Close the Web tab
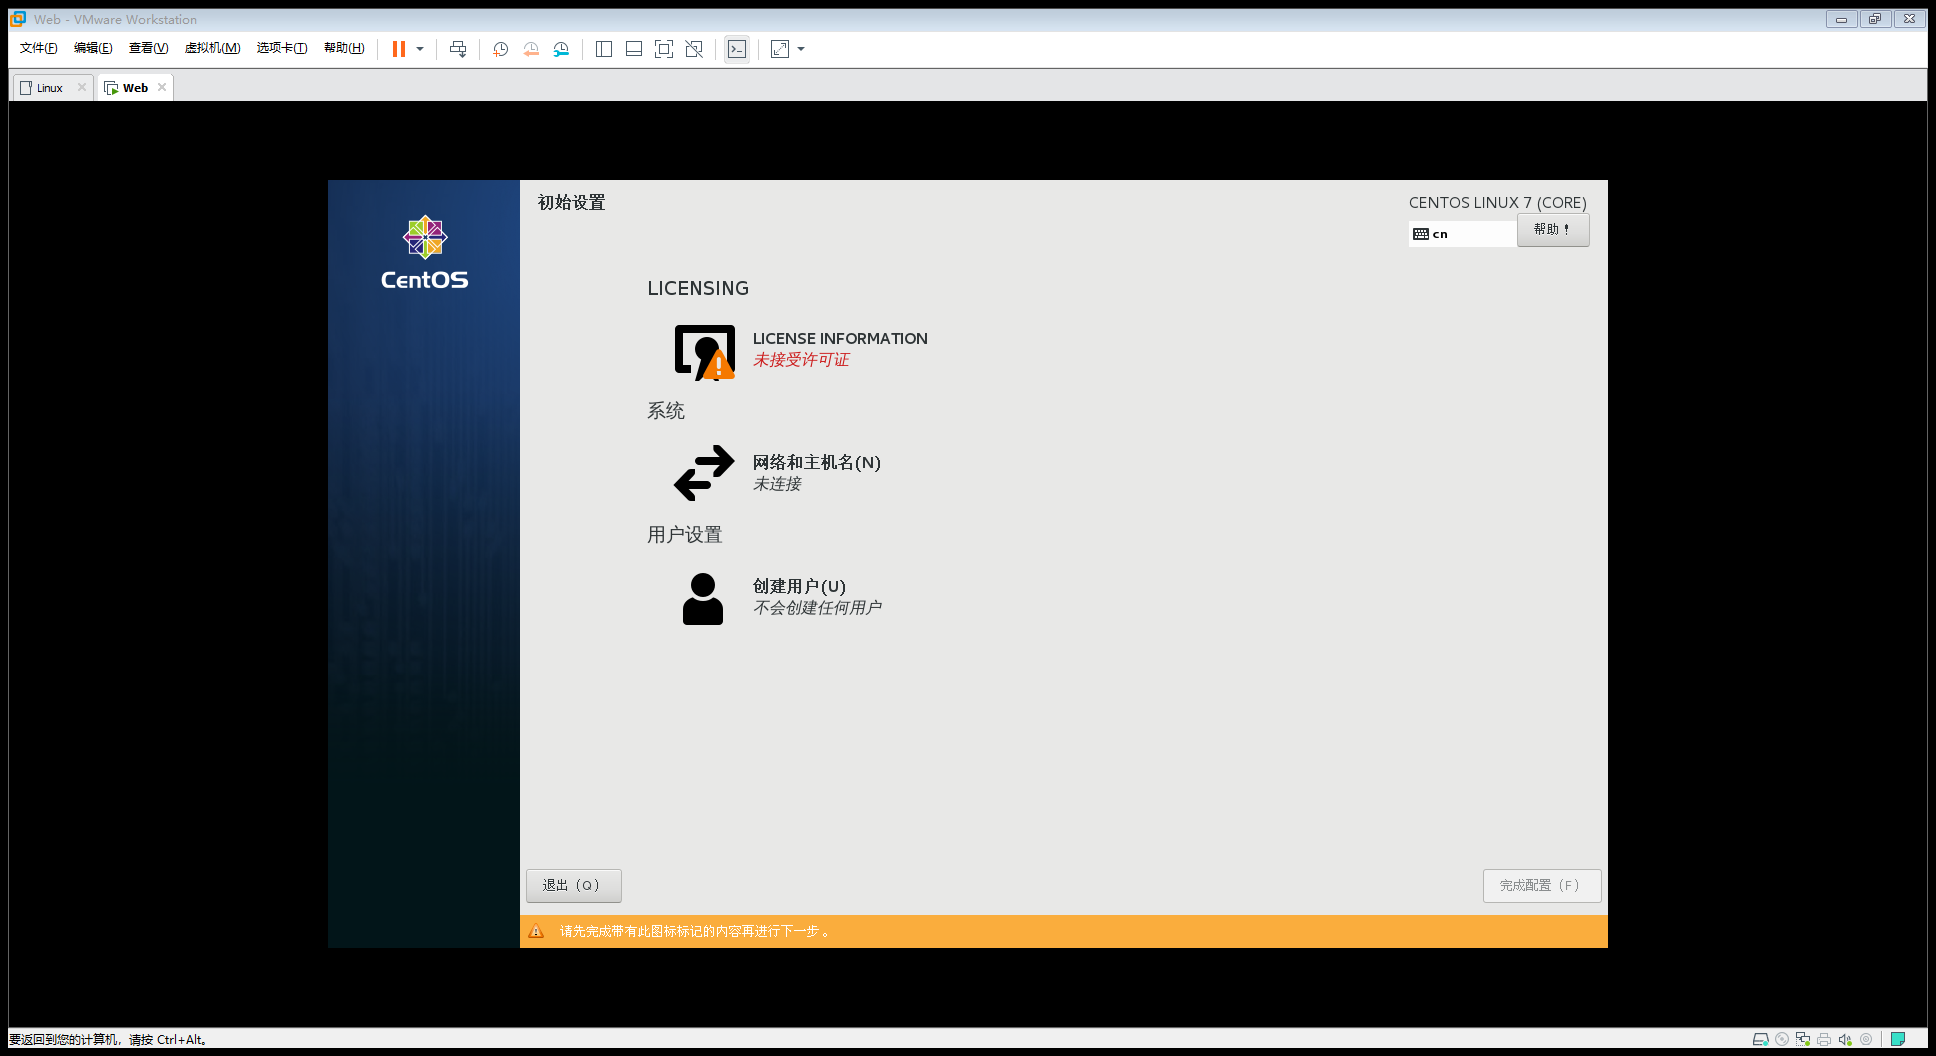This screenshot has height=1056, width=1936. (162, 87)
